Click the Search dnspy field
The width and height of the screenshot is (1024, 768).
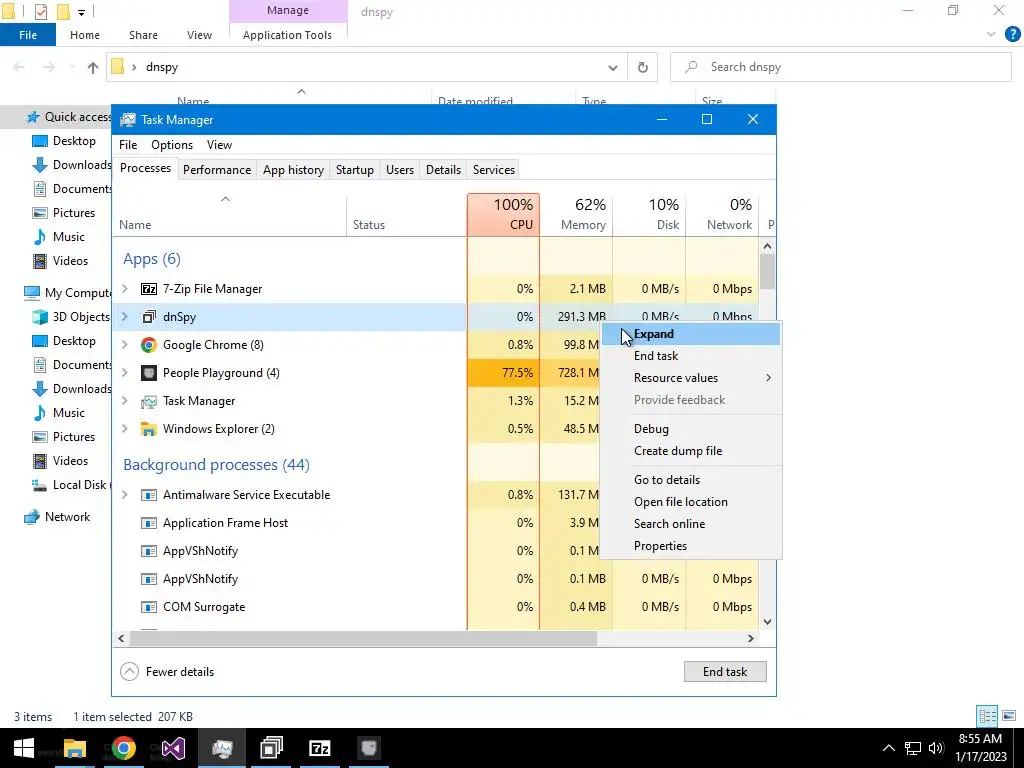(x=841, y=67)
